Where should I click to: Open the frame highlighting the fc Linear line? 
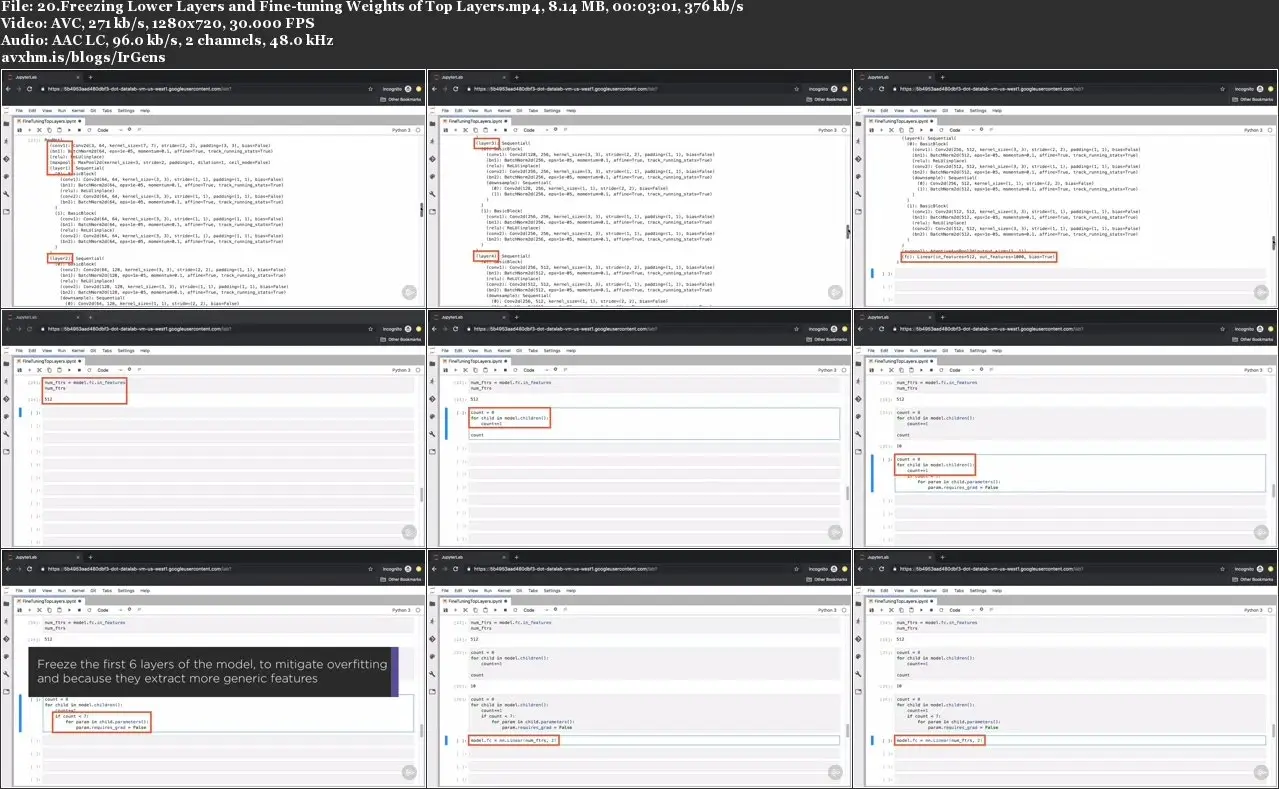point(1065,188)
